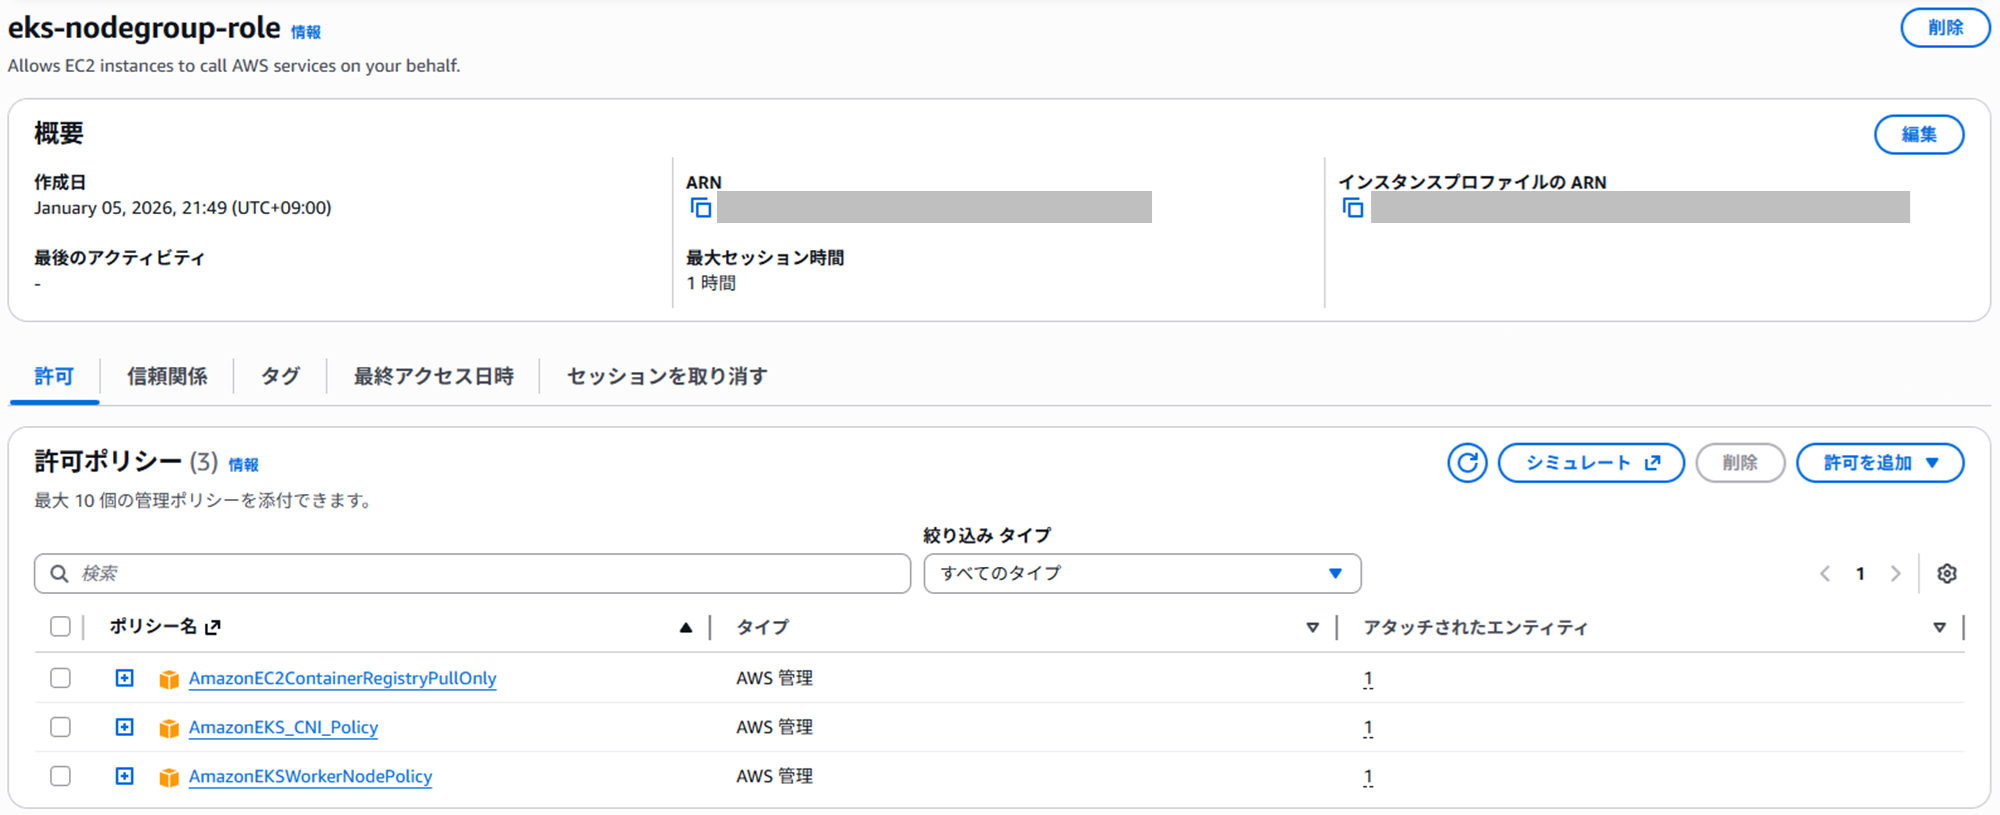Image resolution: width=2000 pixels, height=815 pixels.
Task: Click 'AWS 管理' type in AmazonEKSWorkerNodePolicy row
Action: pyautogui.click(x=774, y=776)
